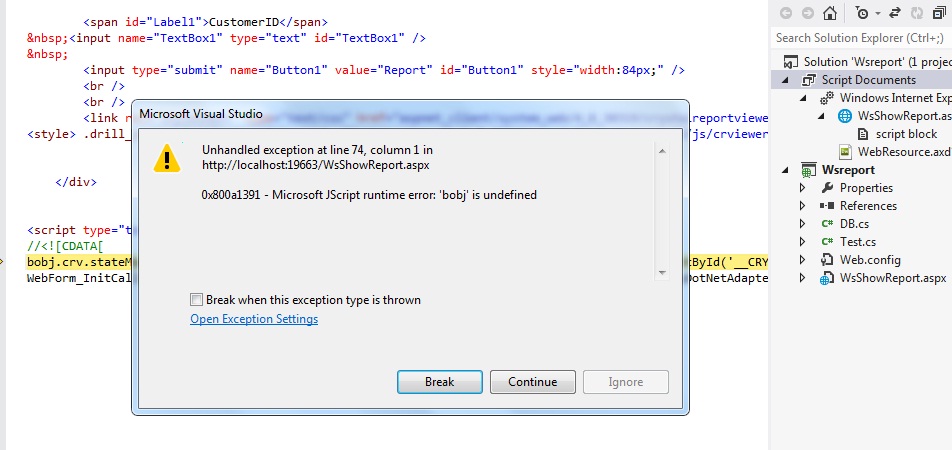Click the C# icon of Test.cs

(827, 242)
